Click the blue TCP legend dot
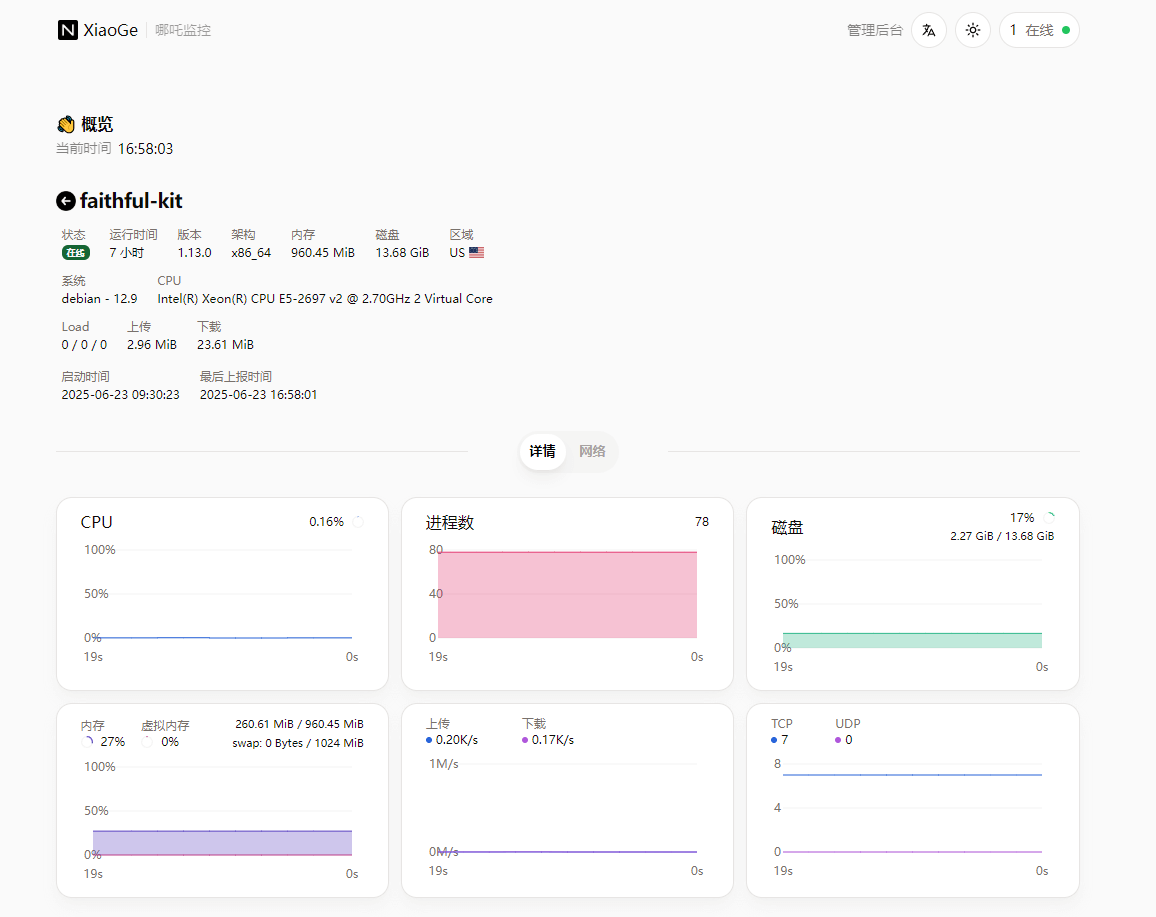The height and width of the screenshot is (917, 1156). coord(774,740)
